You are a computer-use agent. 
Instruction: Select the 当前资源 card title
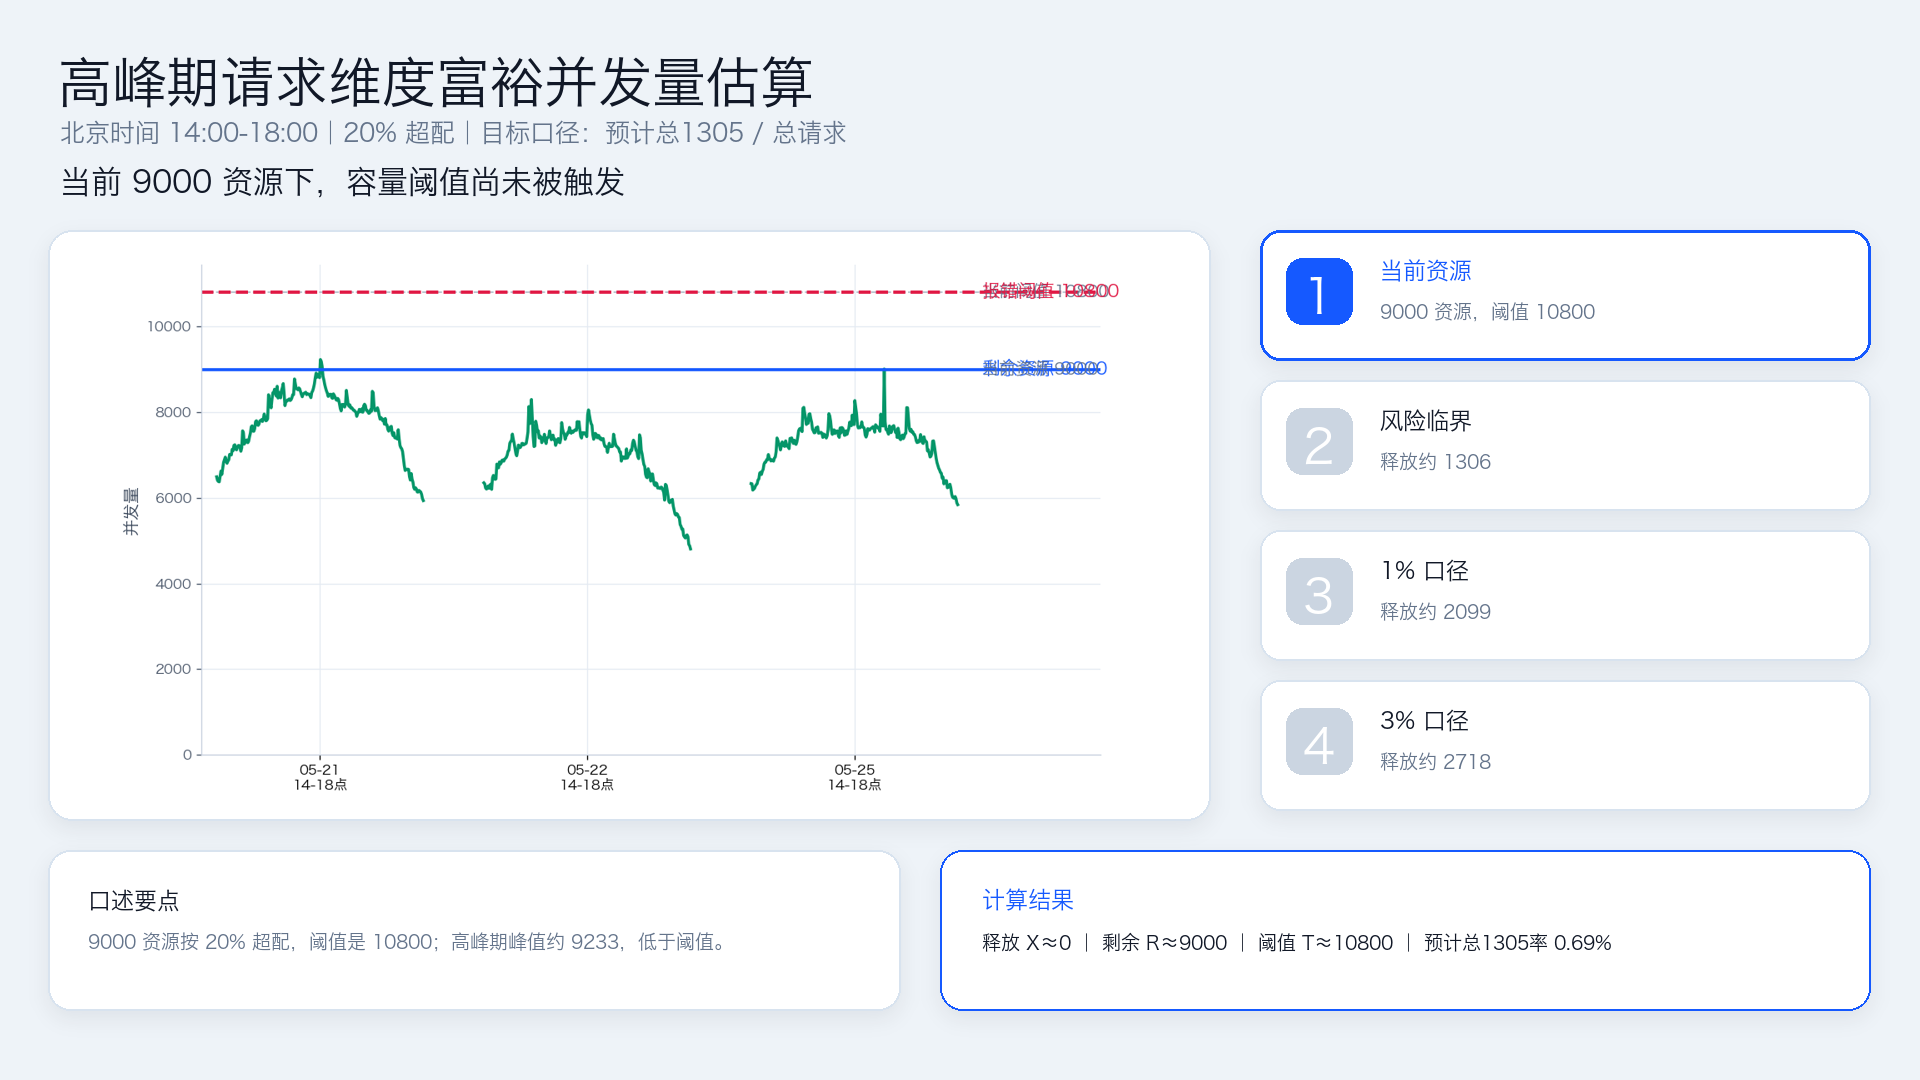tap(1425, 271)
